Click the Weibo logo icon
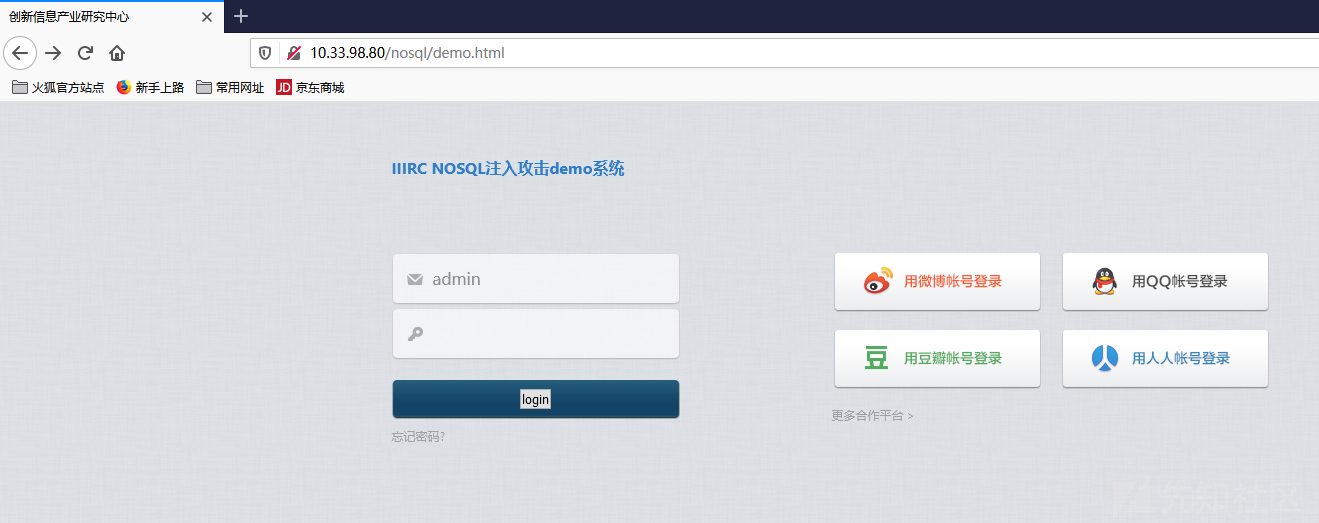 pyautogui.click(x=877, y=282)
